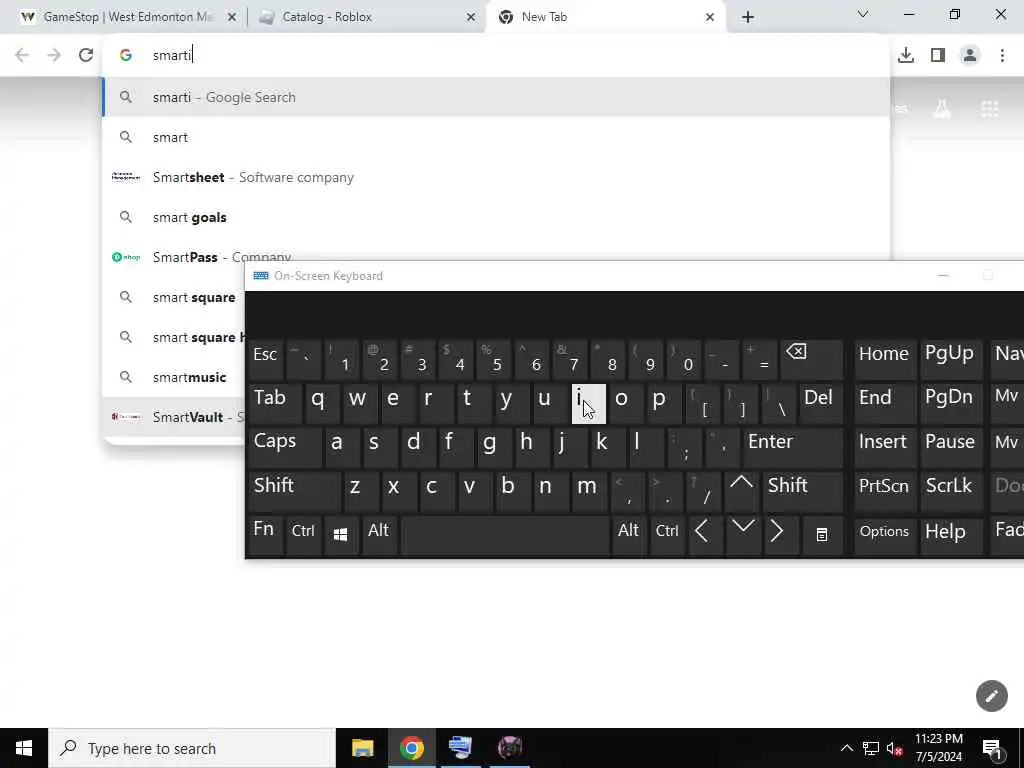Toggle the Caps key on keyboard

point(285,447)
